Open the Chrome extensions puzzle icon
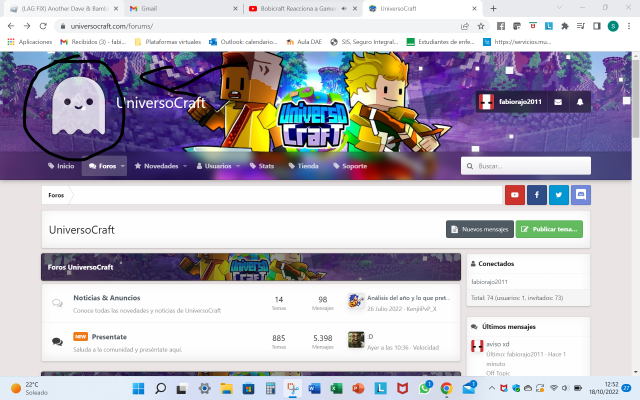This screenshot has height=400, width=640. 565,26
